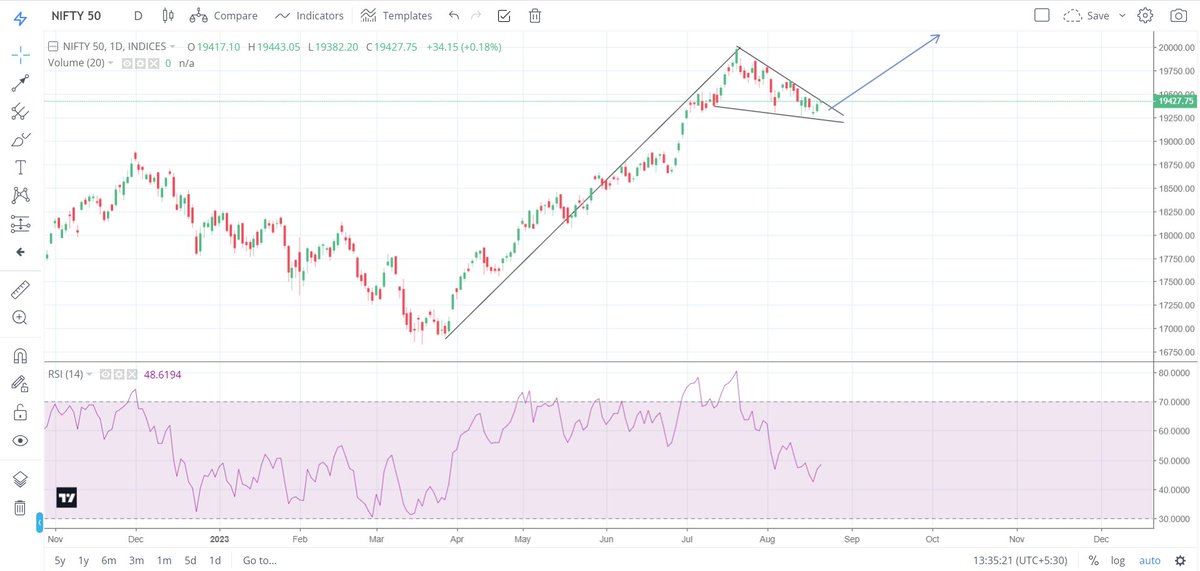Undo the last chart action
The width and height of the screenshot is (1200, 571).
click(455, 16)
